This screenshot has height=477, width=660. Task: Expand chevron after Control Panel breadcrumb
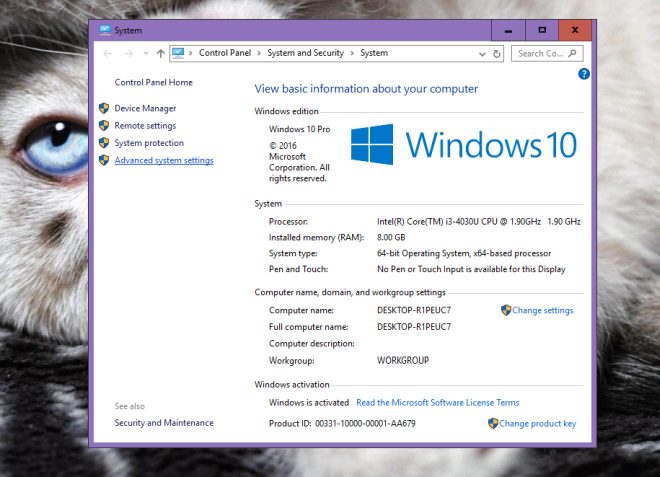pyautogui.click(x=259, y=53)
